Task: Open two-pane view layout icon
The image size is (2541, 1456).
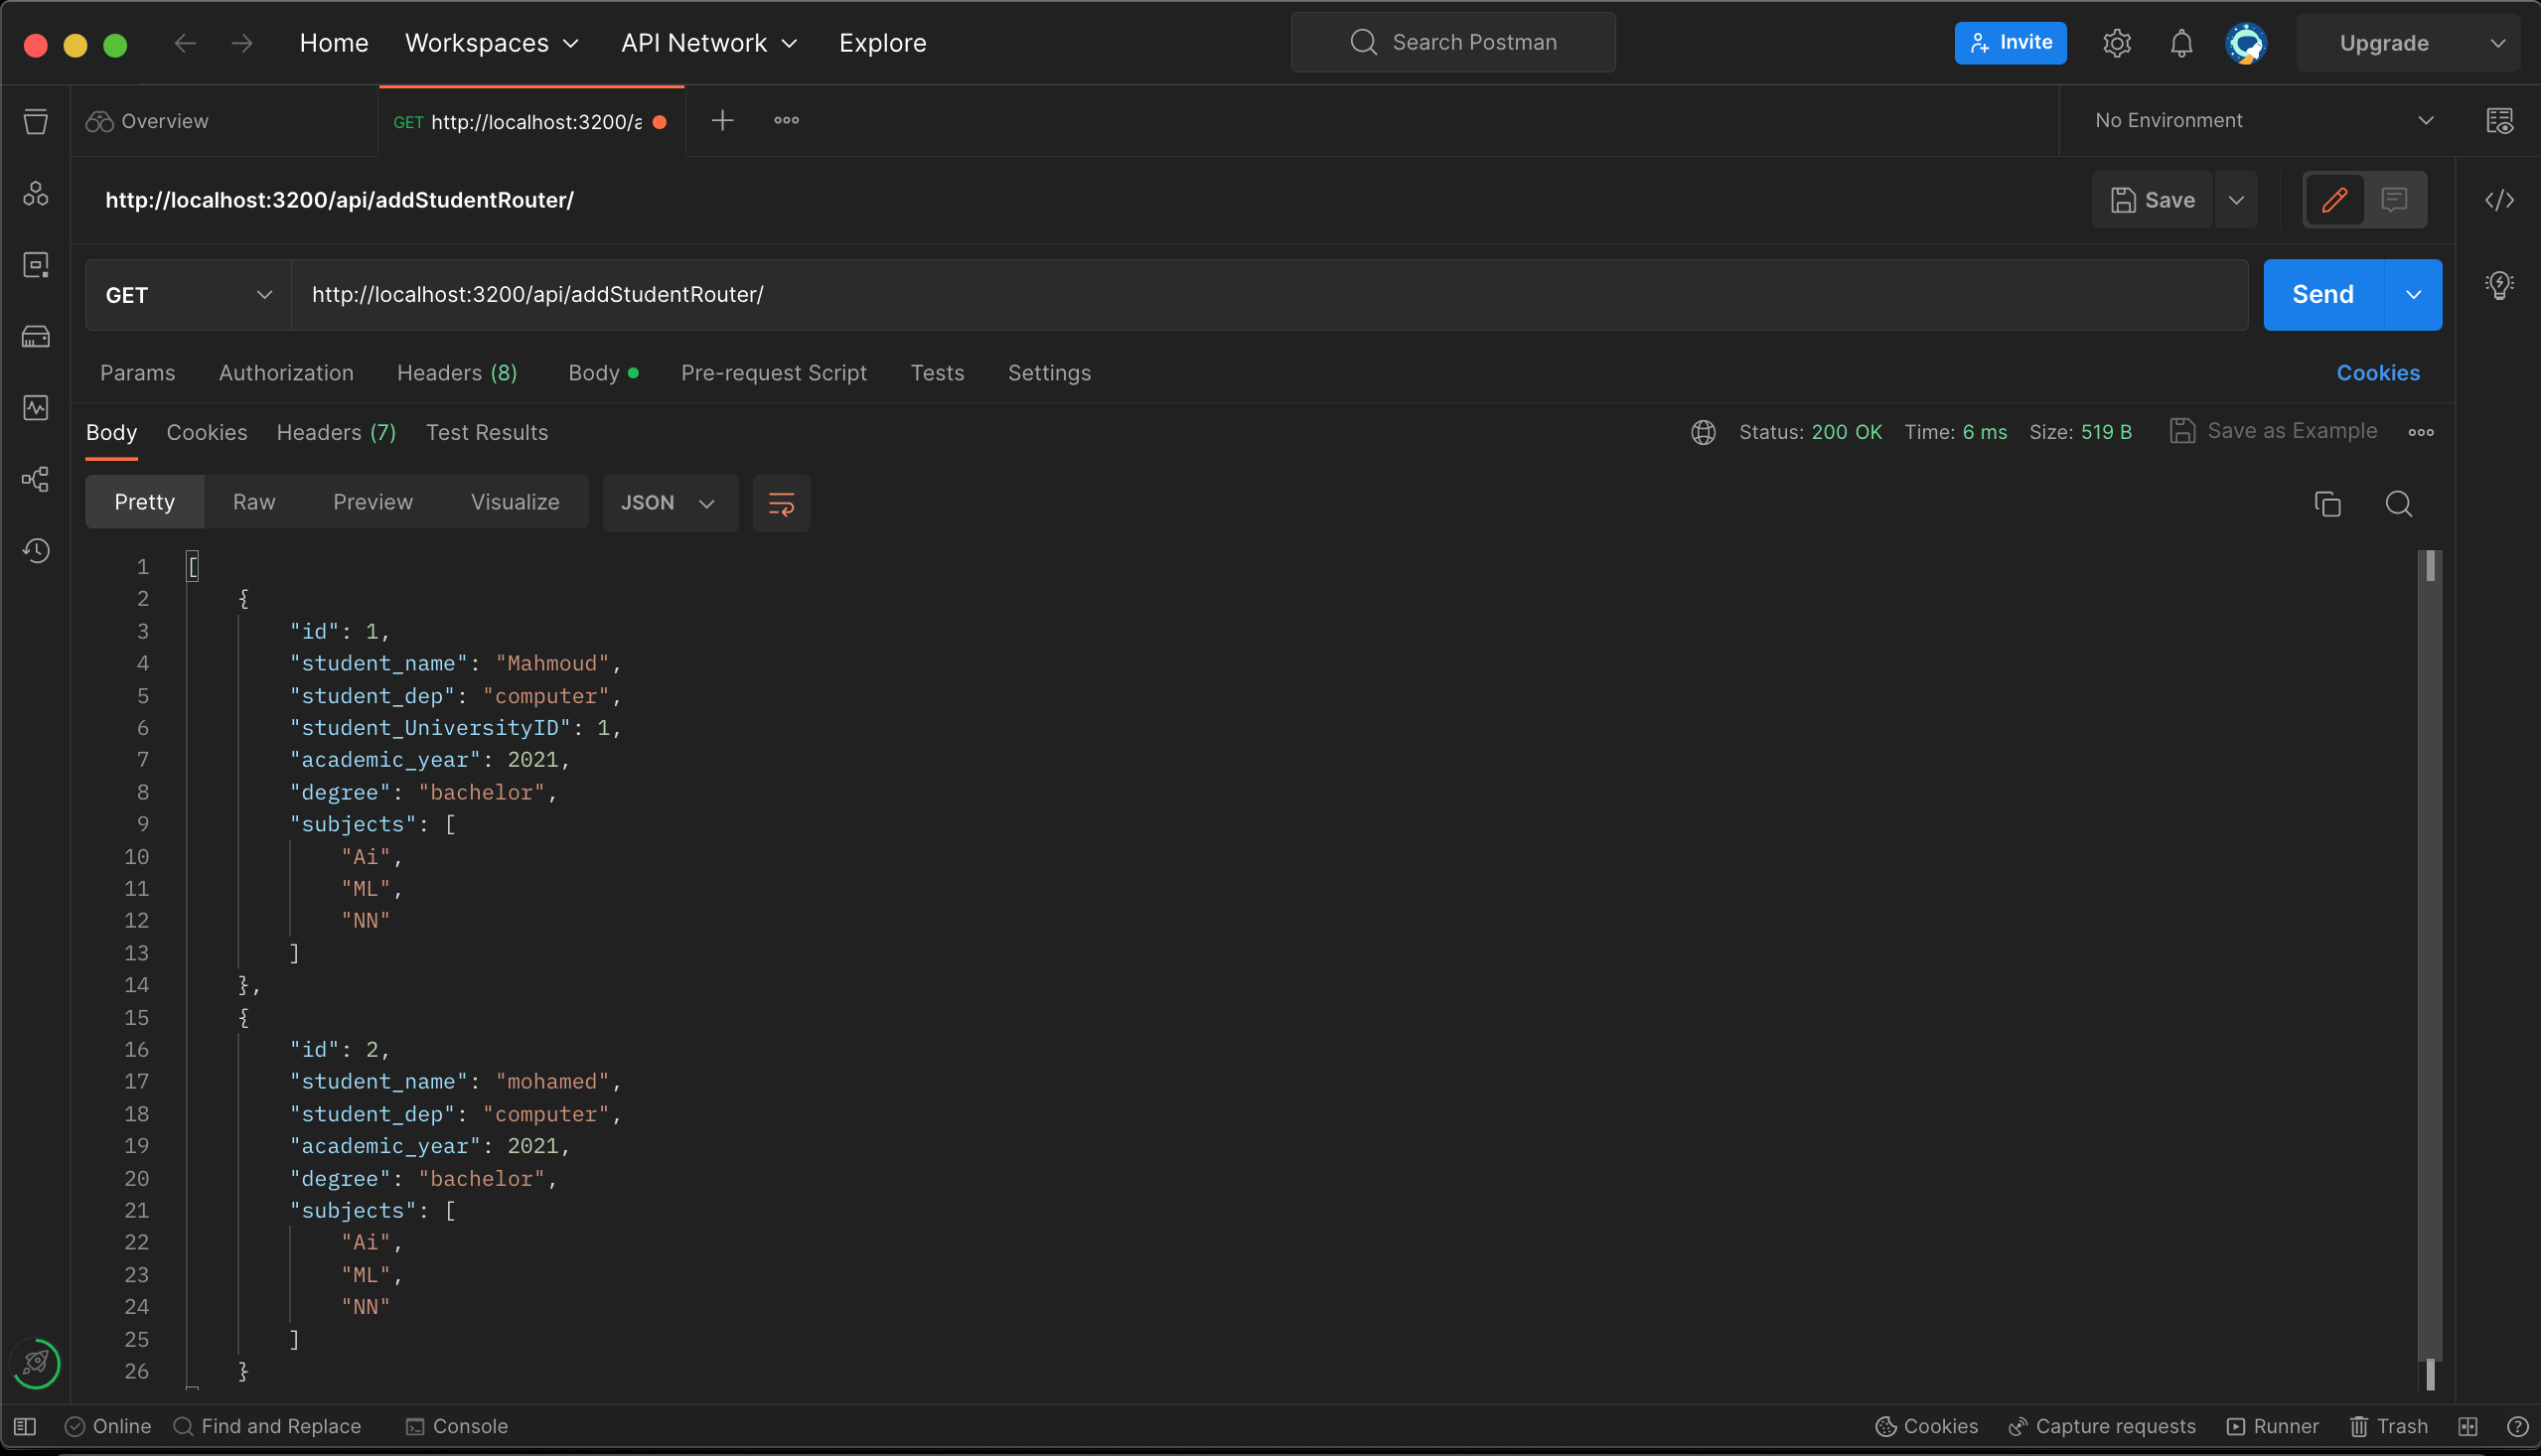Action: 2468,1427
